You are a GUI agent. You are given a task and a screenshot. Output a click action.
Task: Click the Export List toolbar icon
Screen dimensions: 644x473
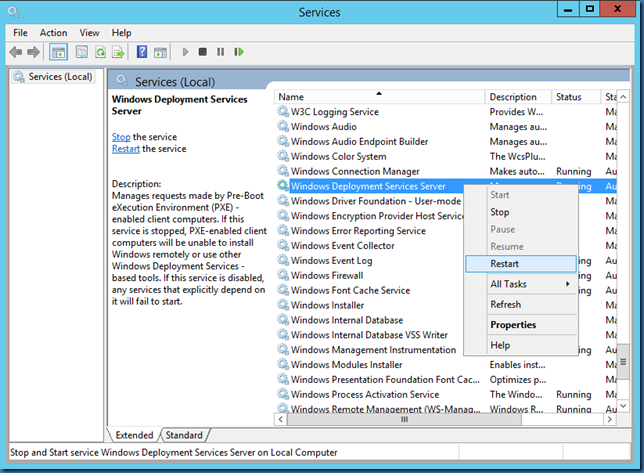119,51
